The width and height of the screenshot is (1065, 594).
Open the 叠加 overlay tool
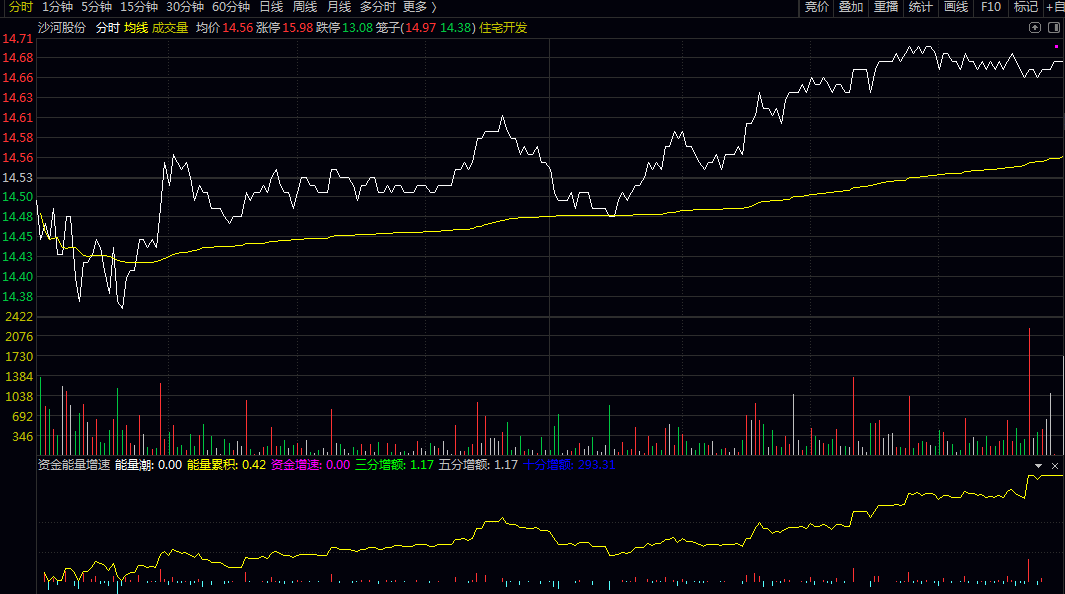[x=851, y=7]
